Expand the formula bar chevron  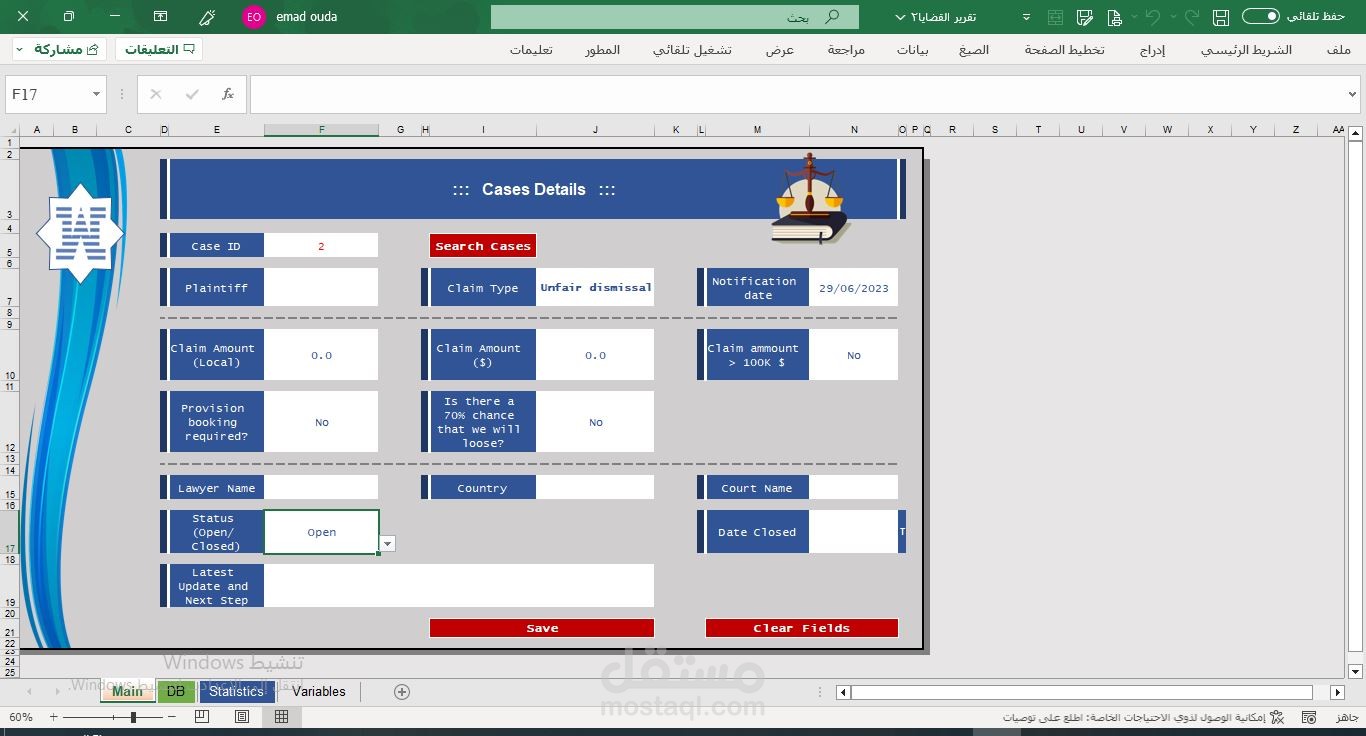pyautogui.click(x=1352, y=94)
